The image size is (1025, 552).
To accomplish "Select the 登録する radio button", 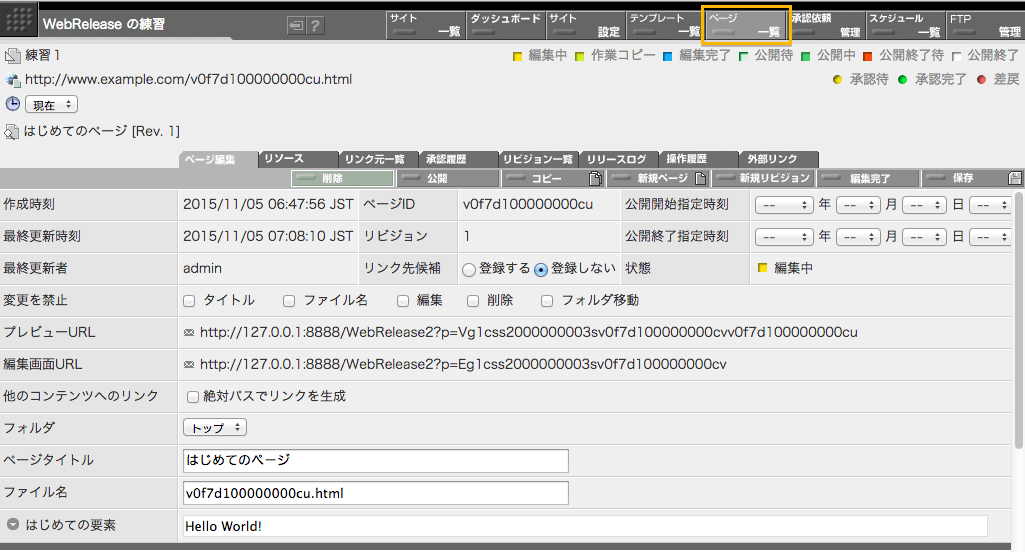I will click(x=469, y=269).
